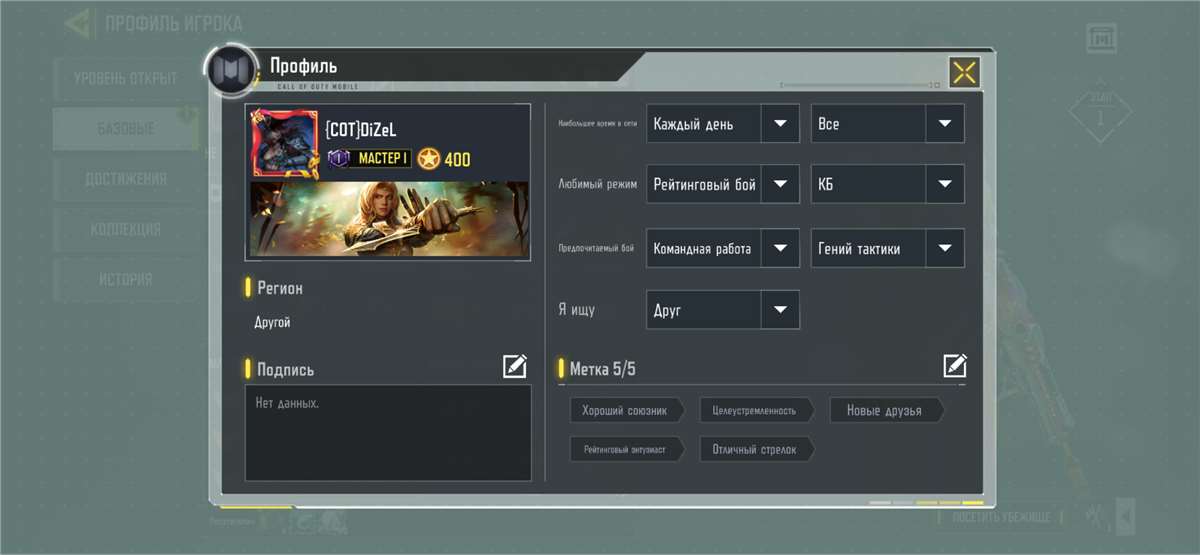This screenshot has height=555, width=1200.
Task: Click the Call of Duty Mobile logo icon
Action: click(x=233, y=72)
